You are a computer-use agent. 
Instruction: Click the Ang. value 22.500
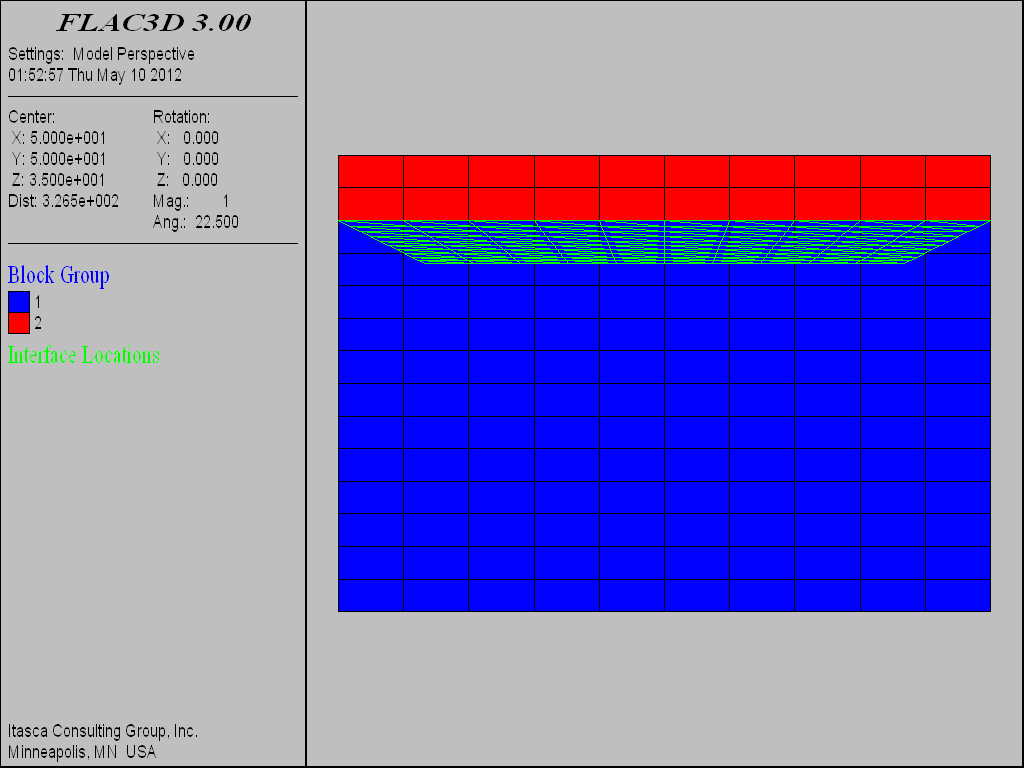click(216, 222)
